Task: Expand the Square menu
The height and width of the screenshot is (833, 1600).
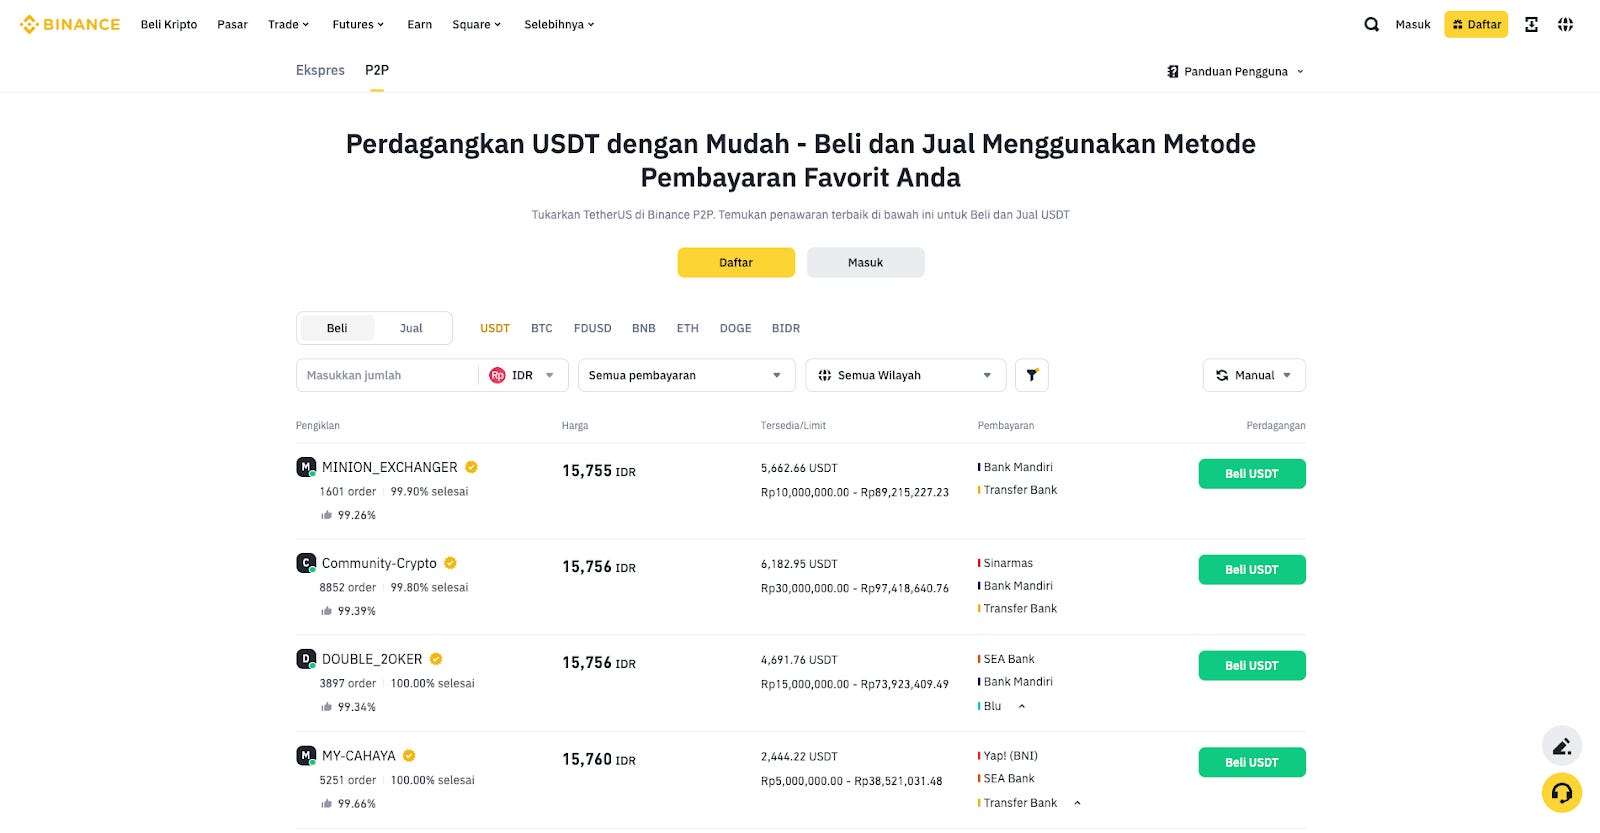Action: [x=476, y=24]
